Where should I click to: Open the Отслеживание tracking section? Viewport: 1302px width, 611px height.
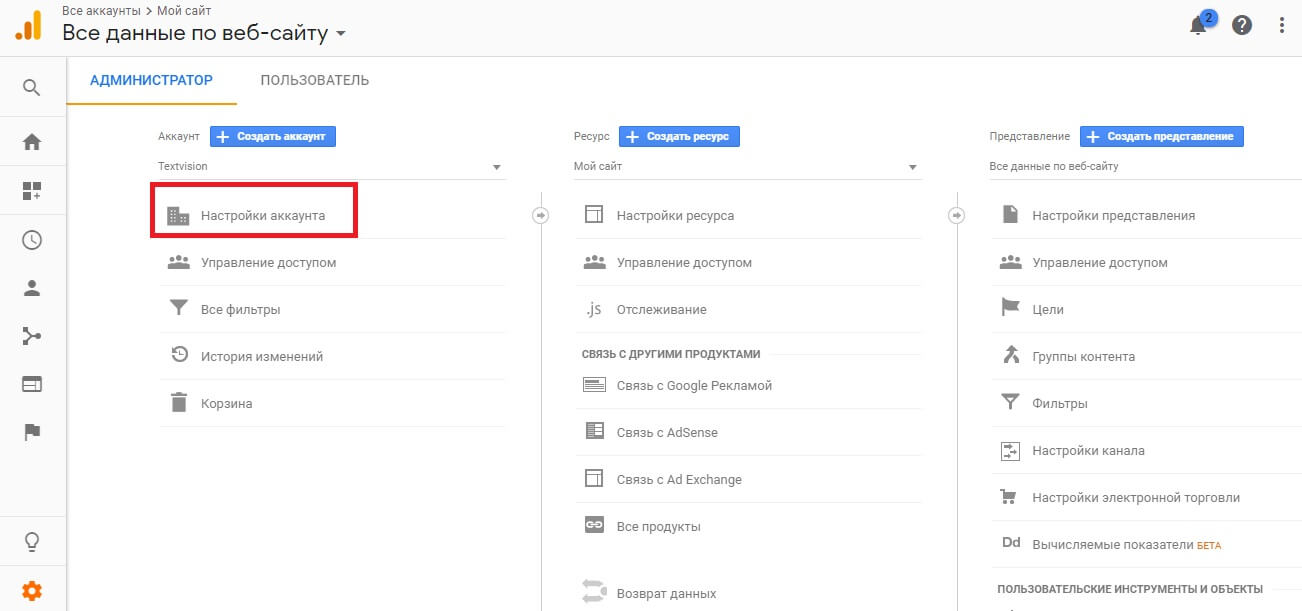661,310
